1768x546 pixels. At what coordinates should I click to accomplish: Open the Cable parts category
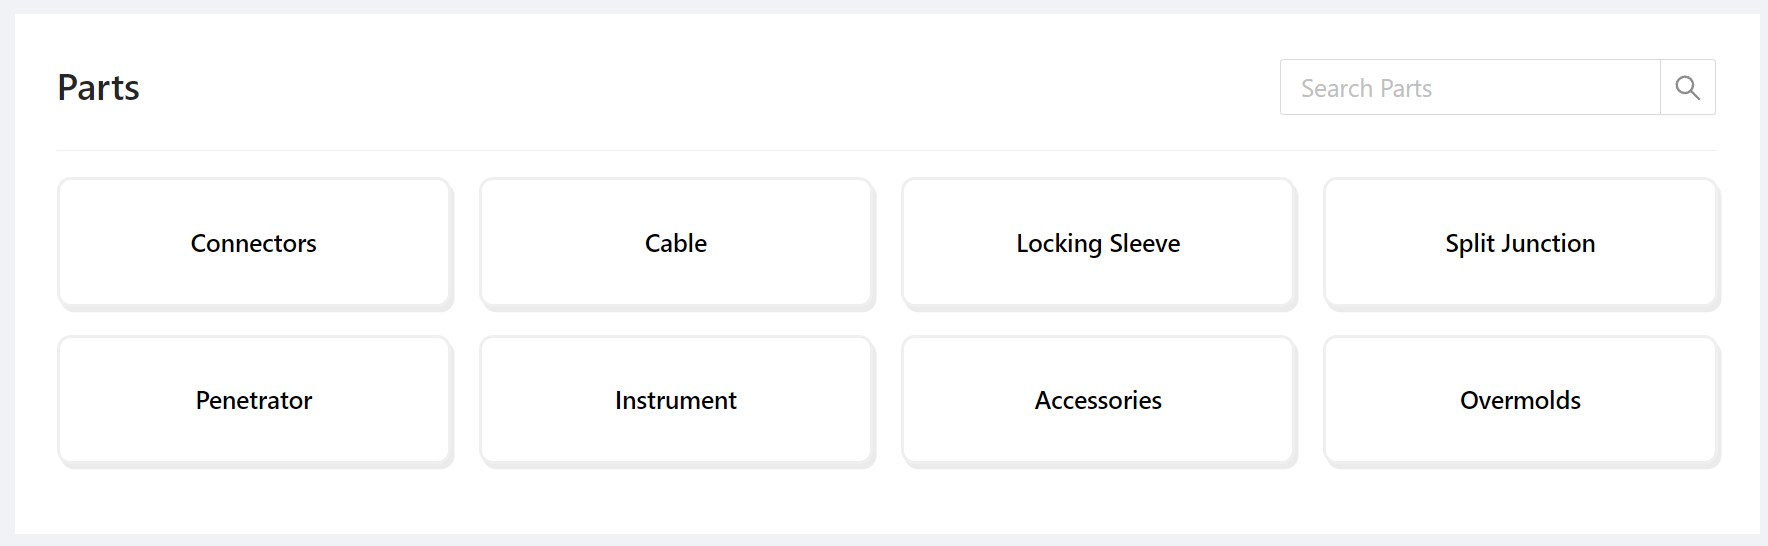676,243
